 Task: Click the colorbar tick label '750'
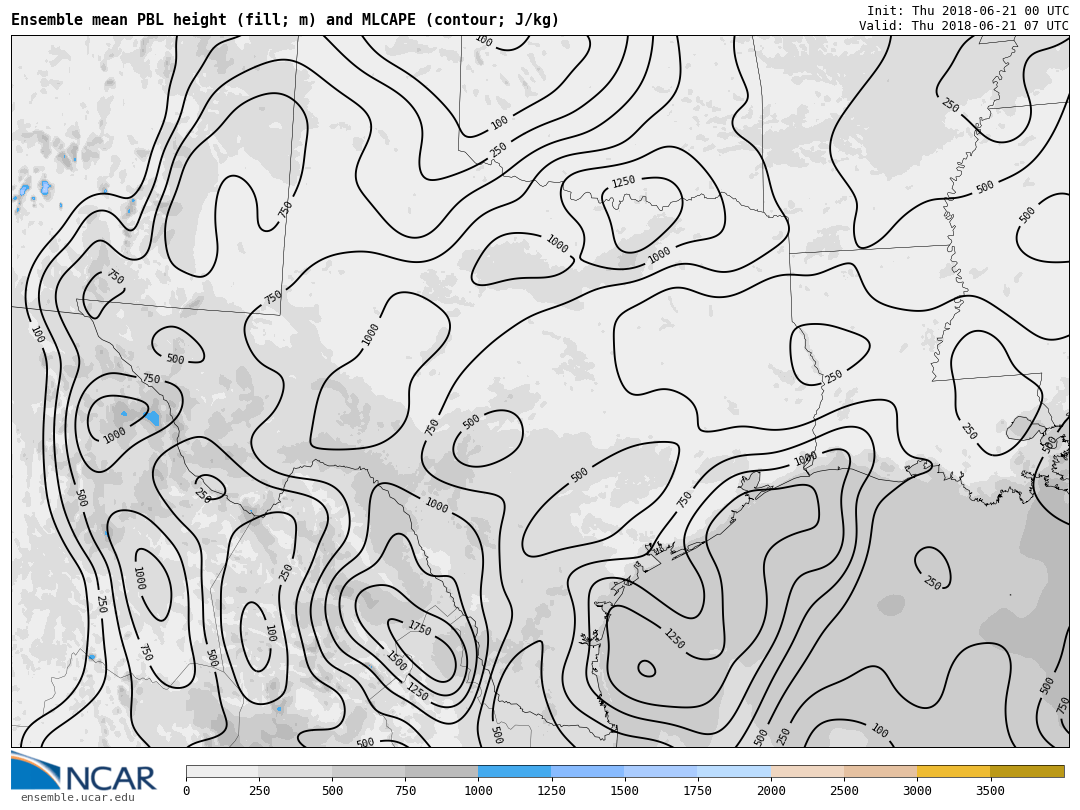(x=406, y=791)
